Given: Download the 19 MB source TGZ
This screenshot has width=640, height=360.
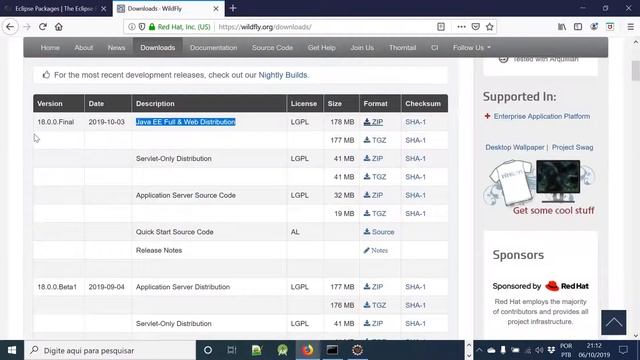Looking at the screenshot, I should pyautogui.click(x=375, y=214).
